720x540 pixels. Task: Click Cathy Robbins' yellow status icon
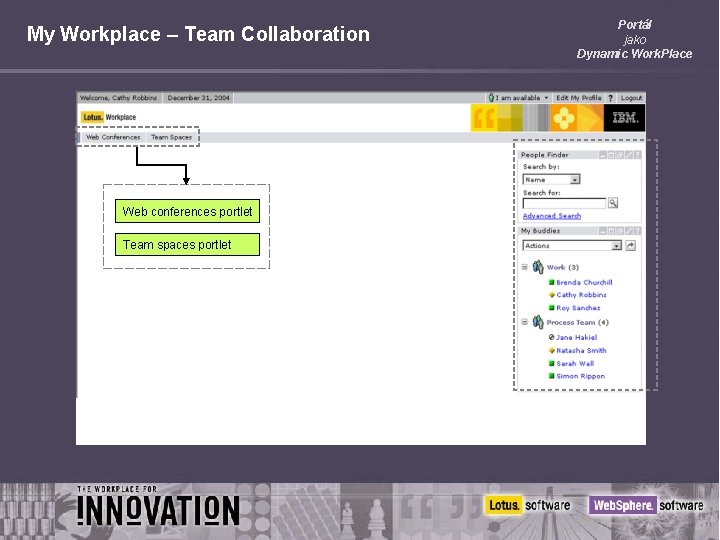coord(551,295)
